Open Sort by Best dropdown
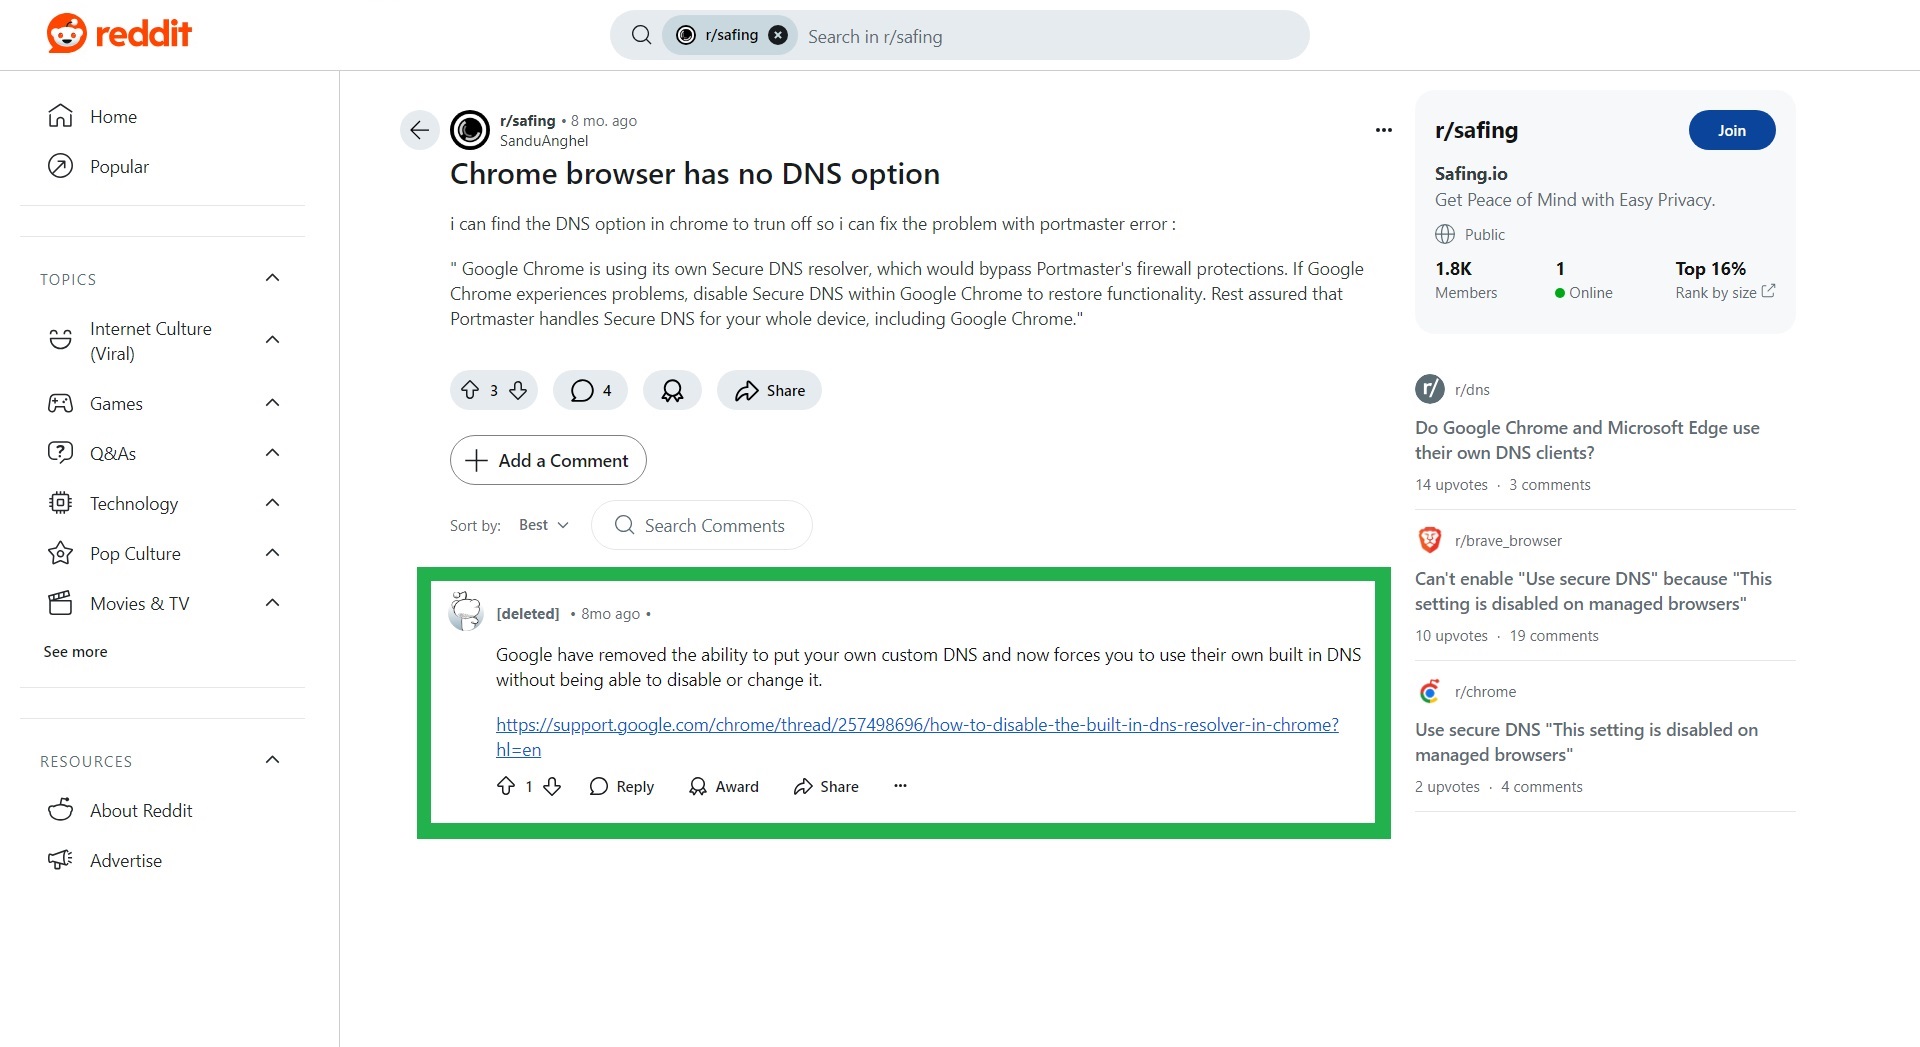Viewport: 1920px width, 1047px height. (x=543, y=525)
